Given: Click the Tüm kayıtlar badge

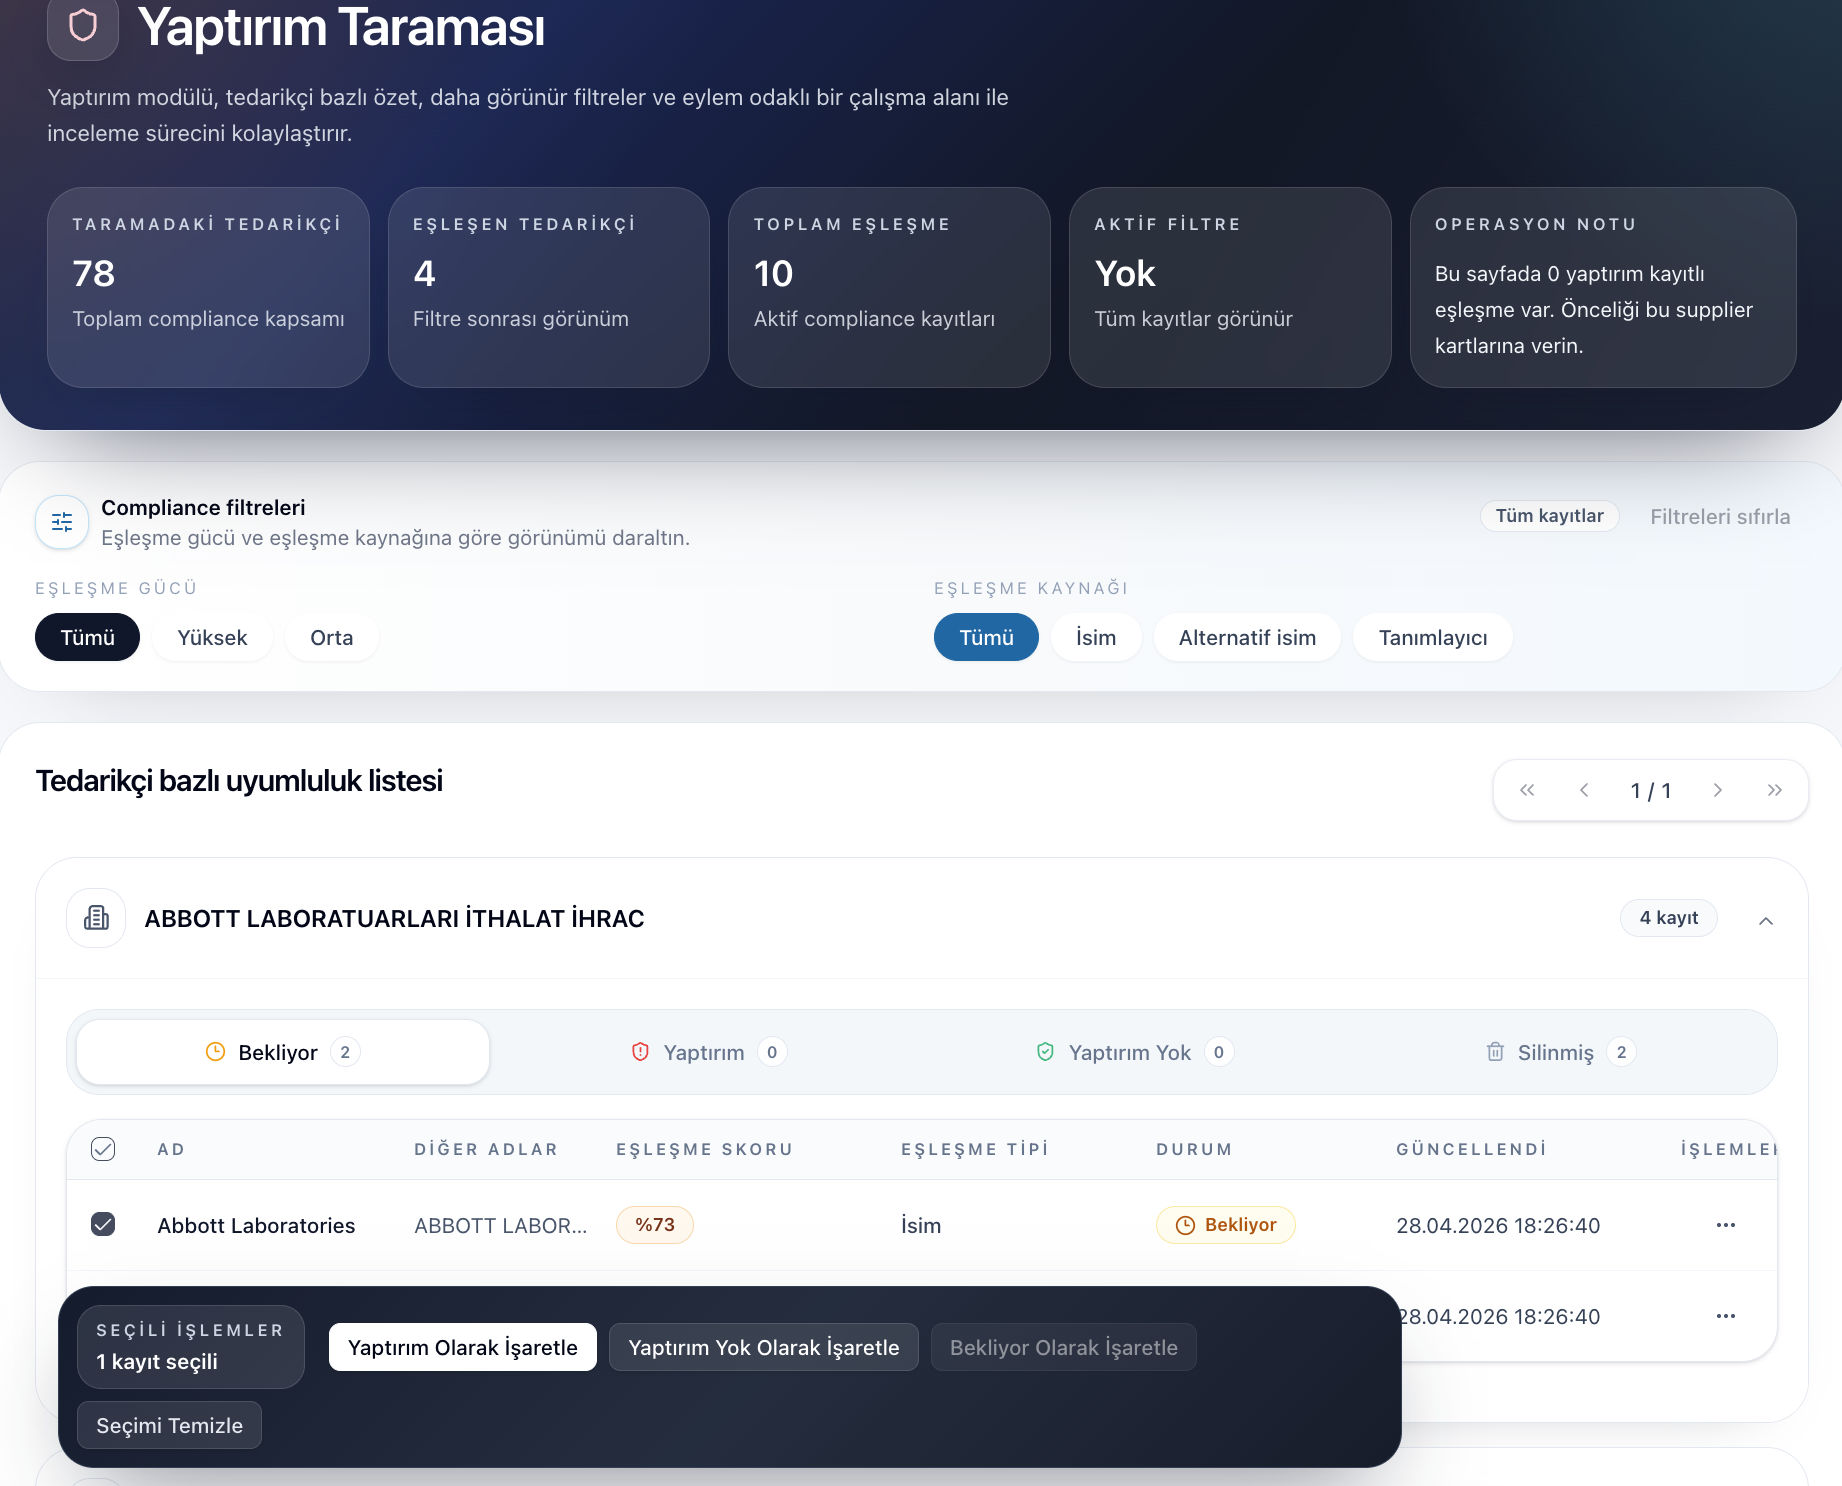Looking at the screenshot, I should click(x=1549, y=516).
